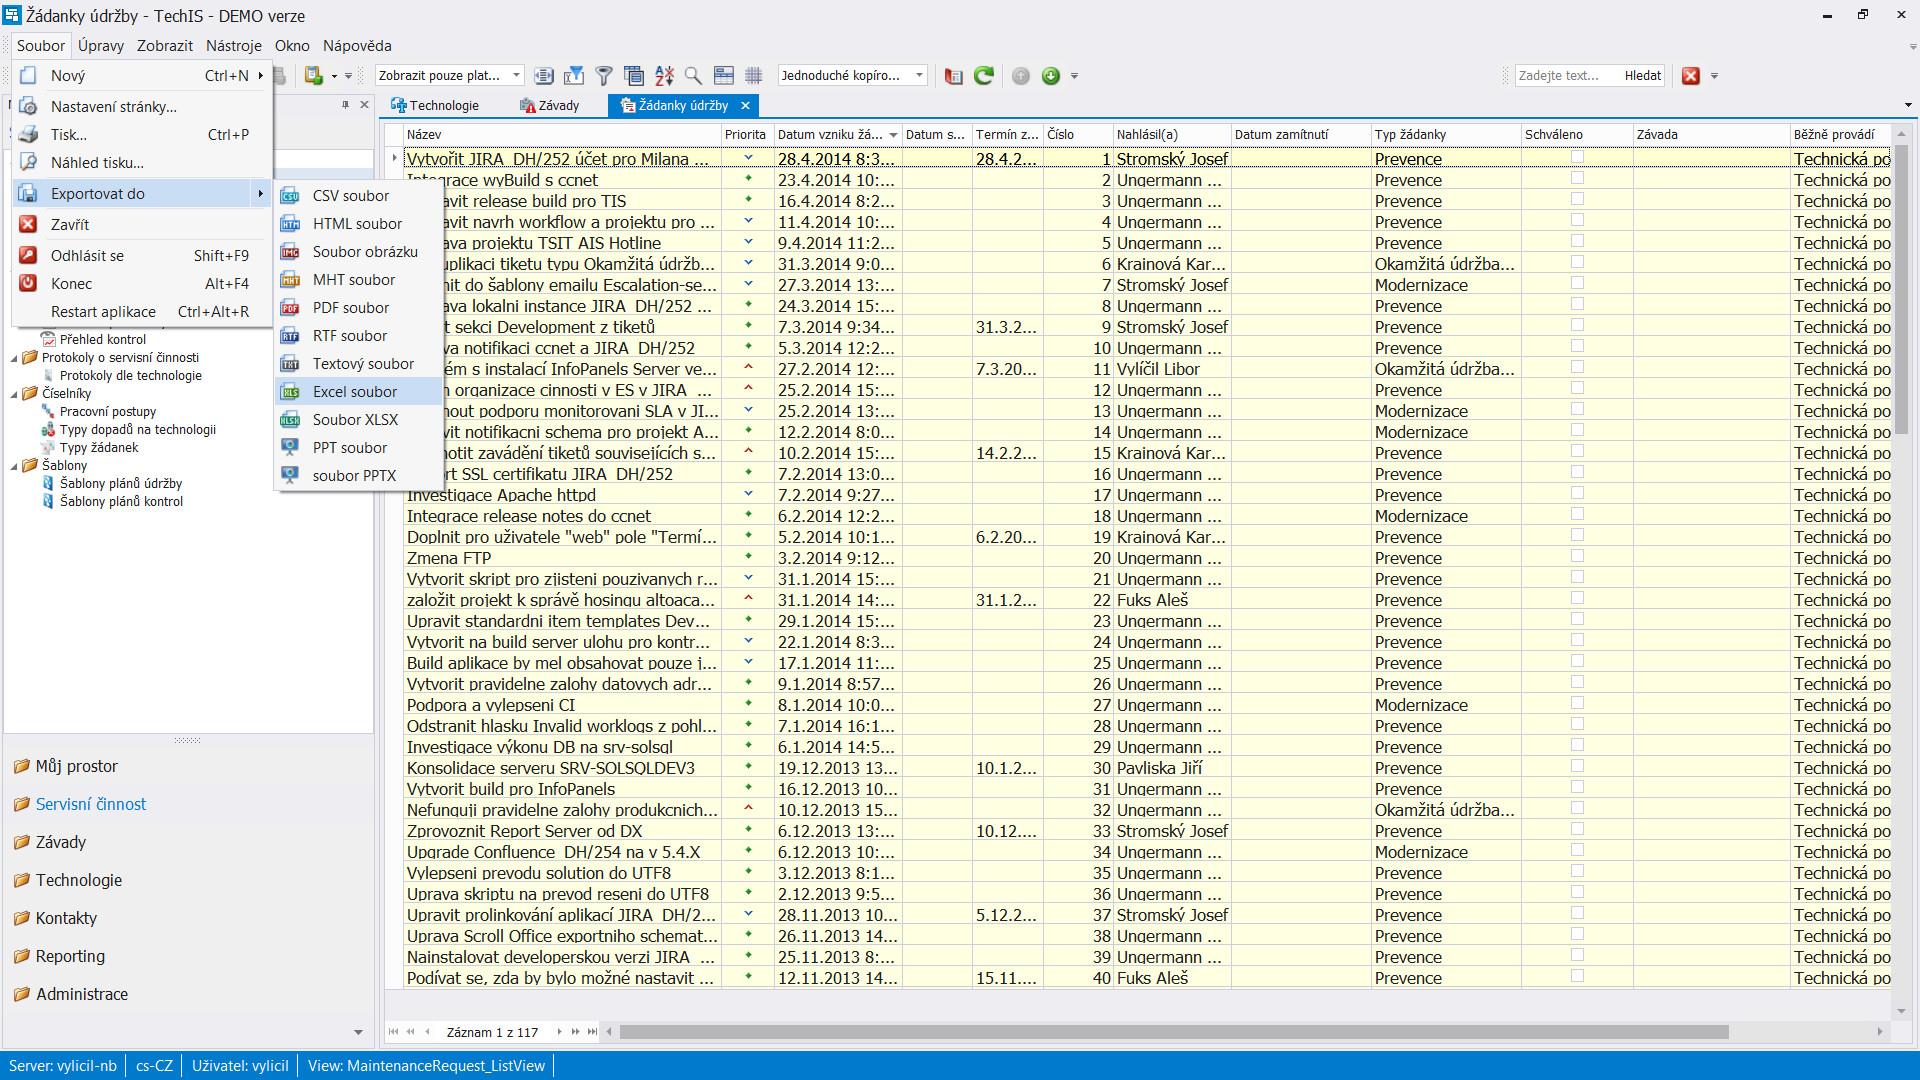Close the Žádanky údržby tab

coord(745,105)
